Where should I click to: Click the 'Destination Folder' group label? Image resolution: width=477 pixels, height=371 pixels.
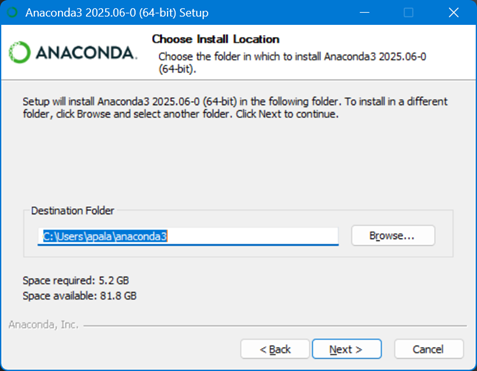pos(72,211)
